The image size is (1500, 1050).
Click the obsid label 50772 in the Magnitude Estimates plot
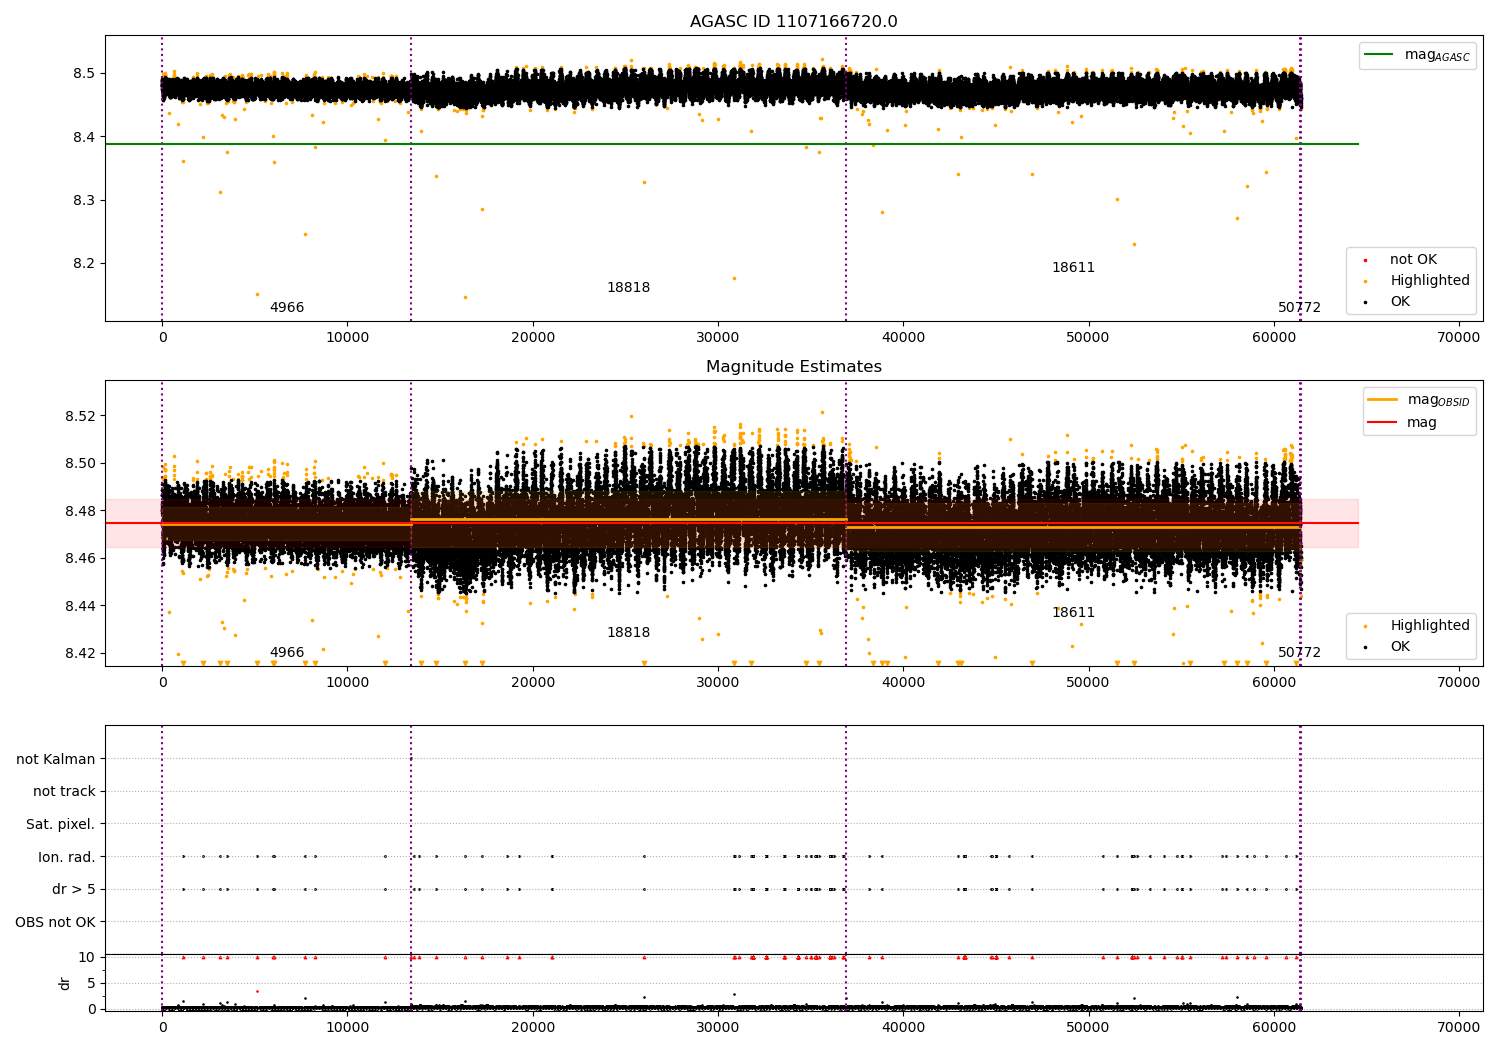coord(1299,653)
